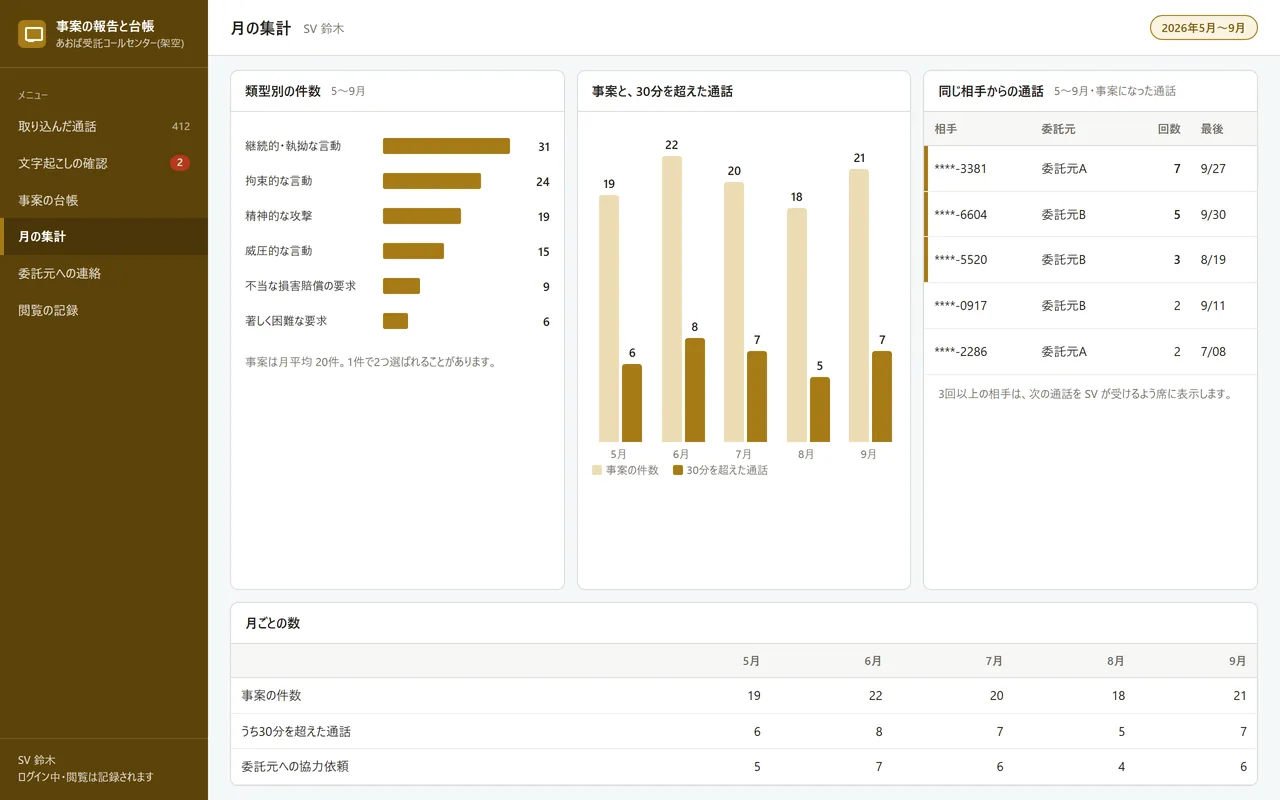Click the 拘束的な言動 label
This screenshot has width=1280, height=800.
tap(279, 181)
